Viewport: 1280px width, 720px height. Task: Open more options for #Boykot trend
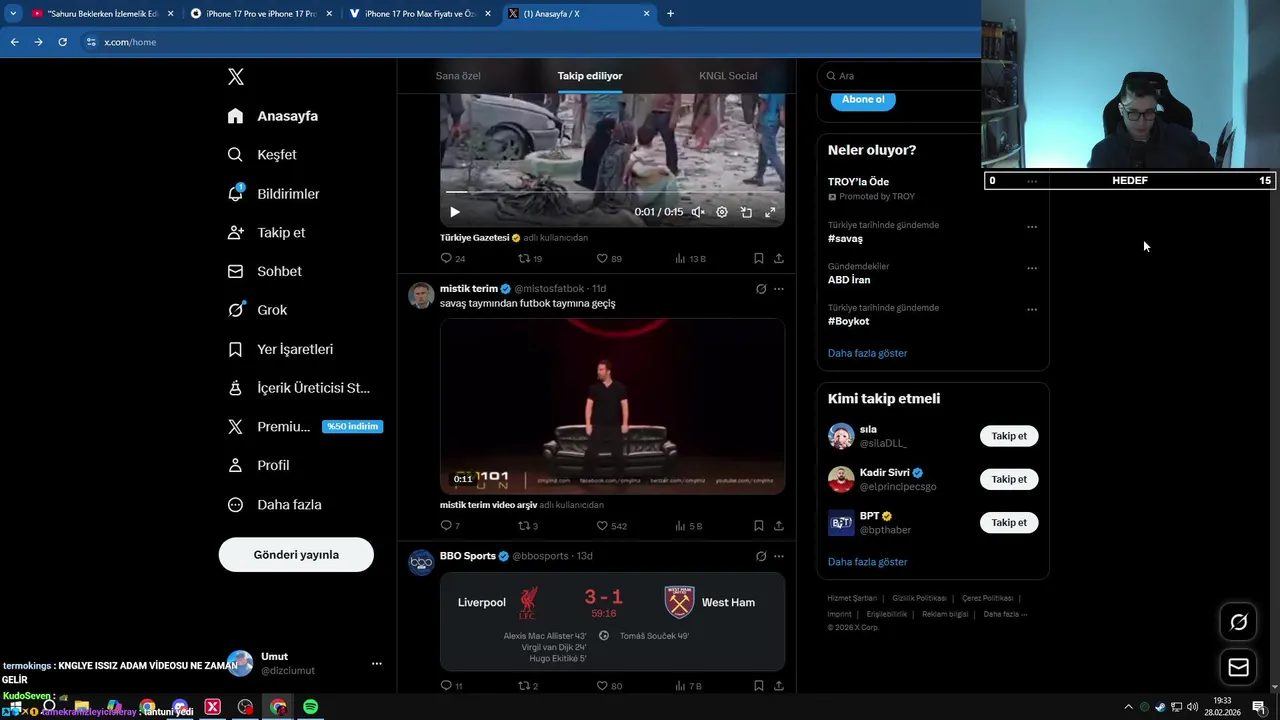tap(1032, 310)
